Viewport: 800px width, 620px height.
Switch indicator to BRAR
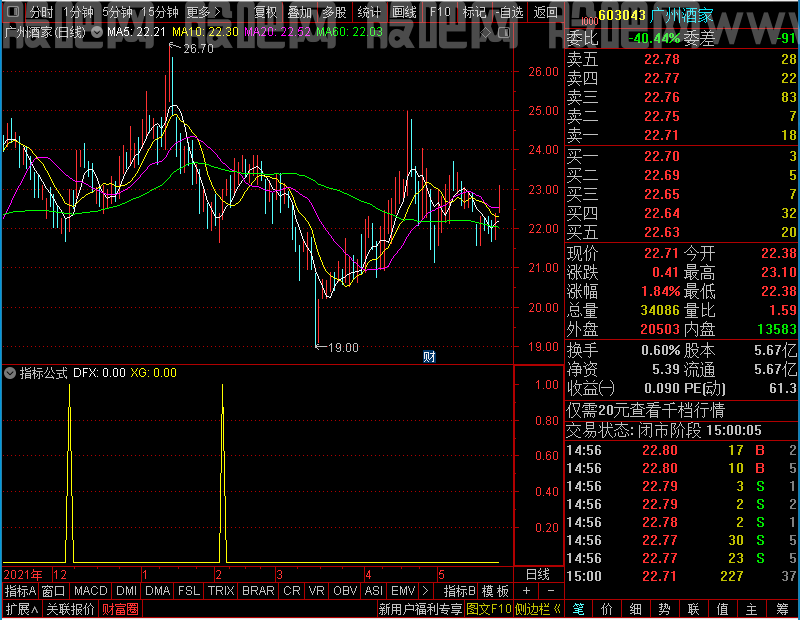[258, 591]
